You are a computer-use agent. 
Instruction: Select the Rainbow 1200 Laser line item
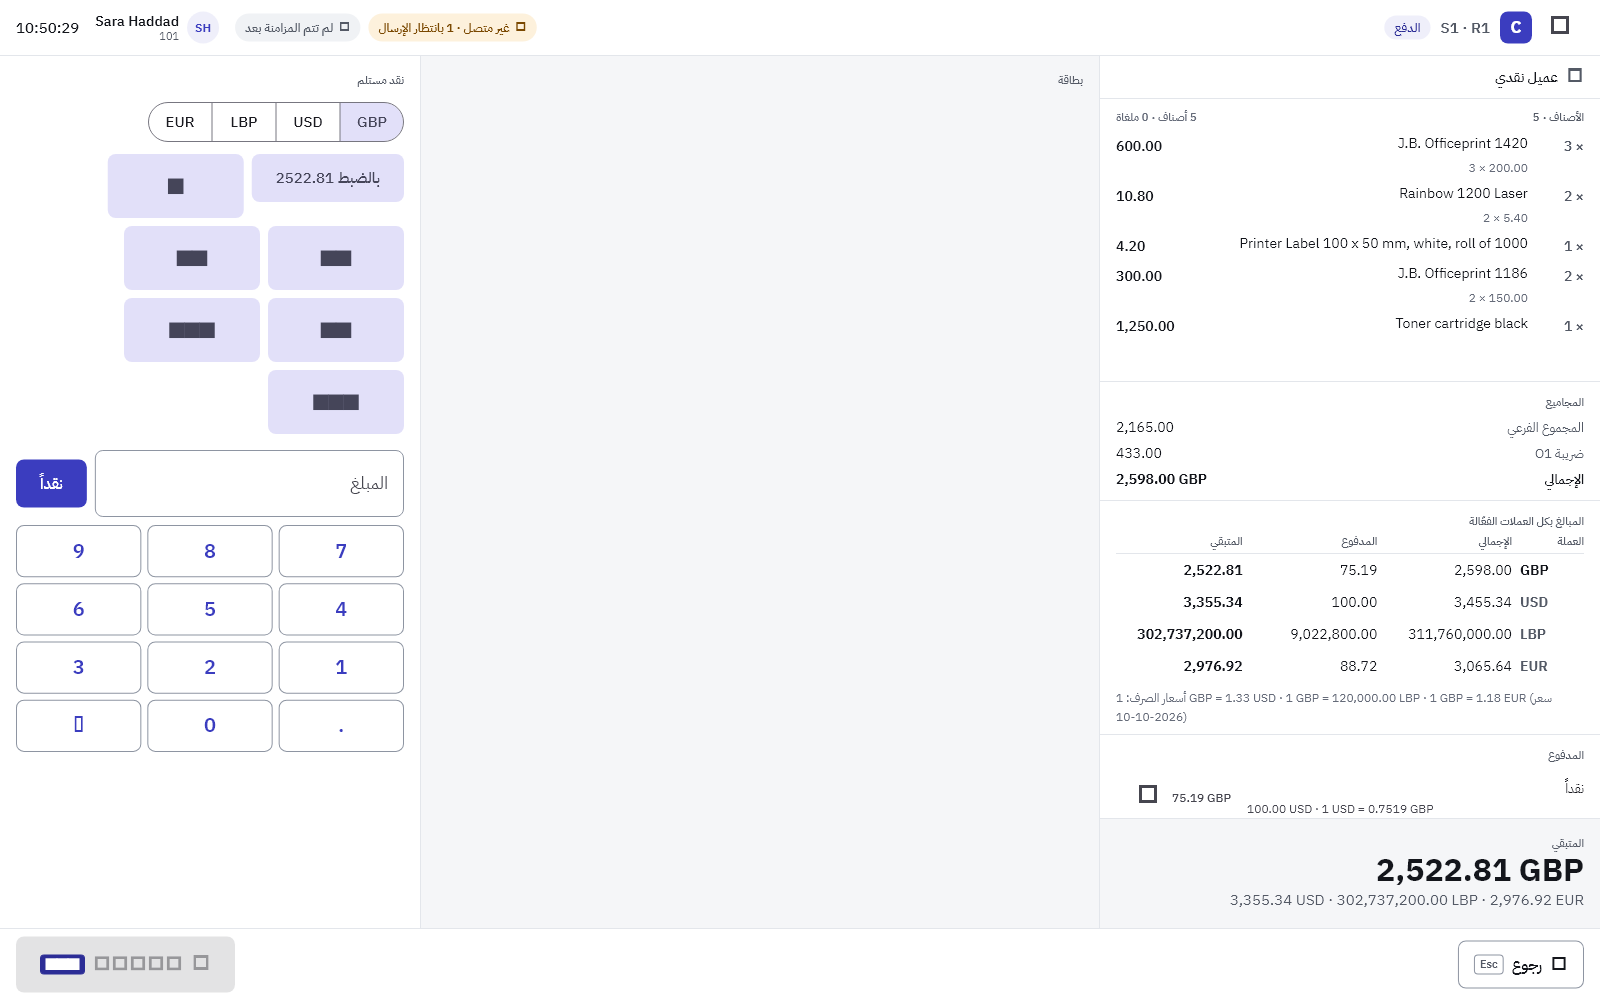tap(1349, 205)
